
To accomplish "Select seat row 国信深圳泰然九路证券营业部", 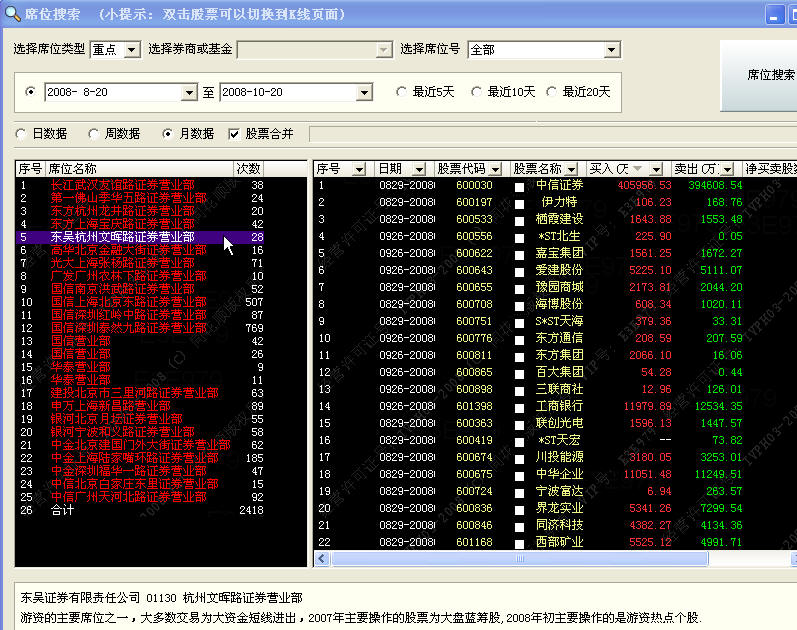I will [x=129, y=328].
